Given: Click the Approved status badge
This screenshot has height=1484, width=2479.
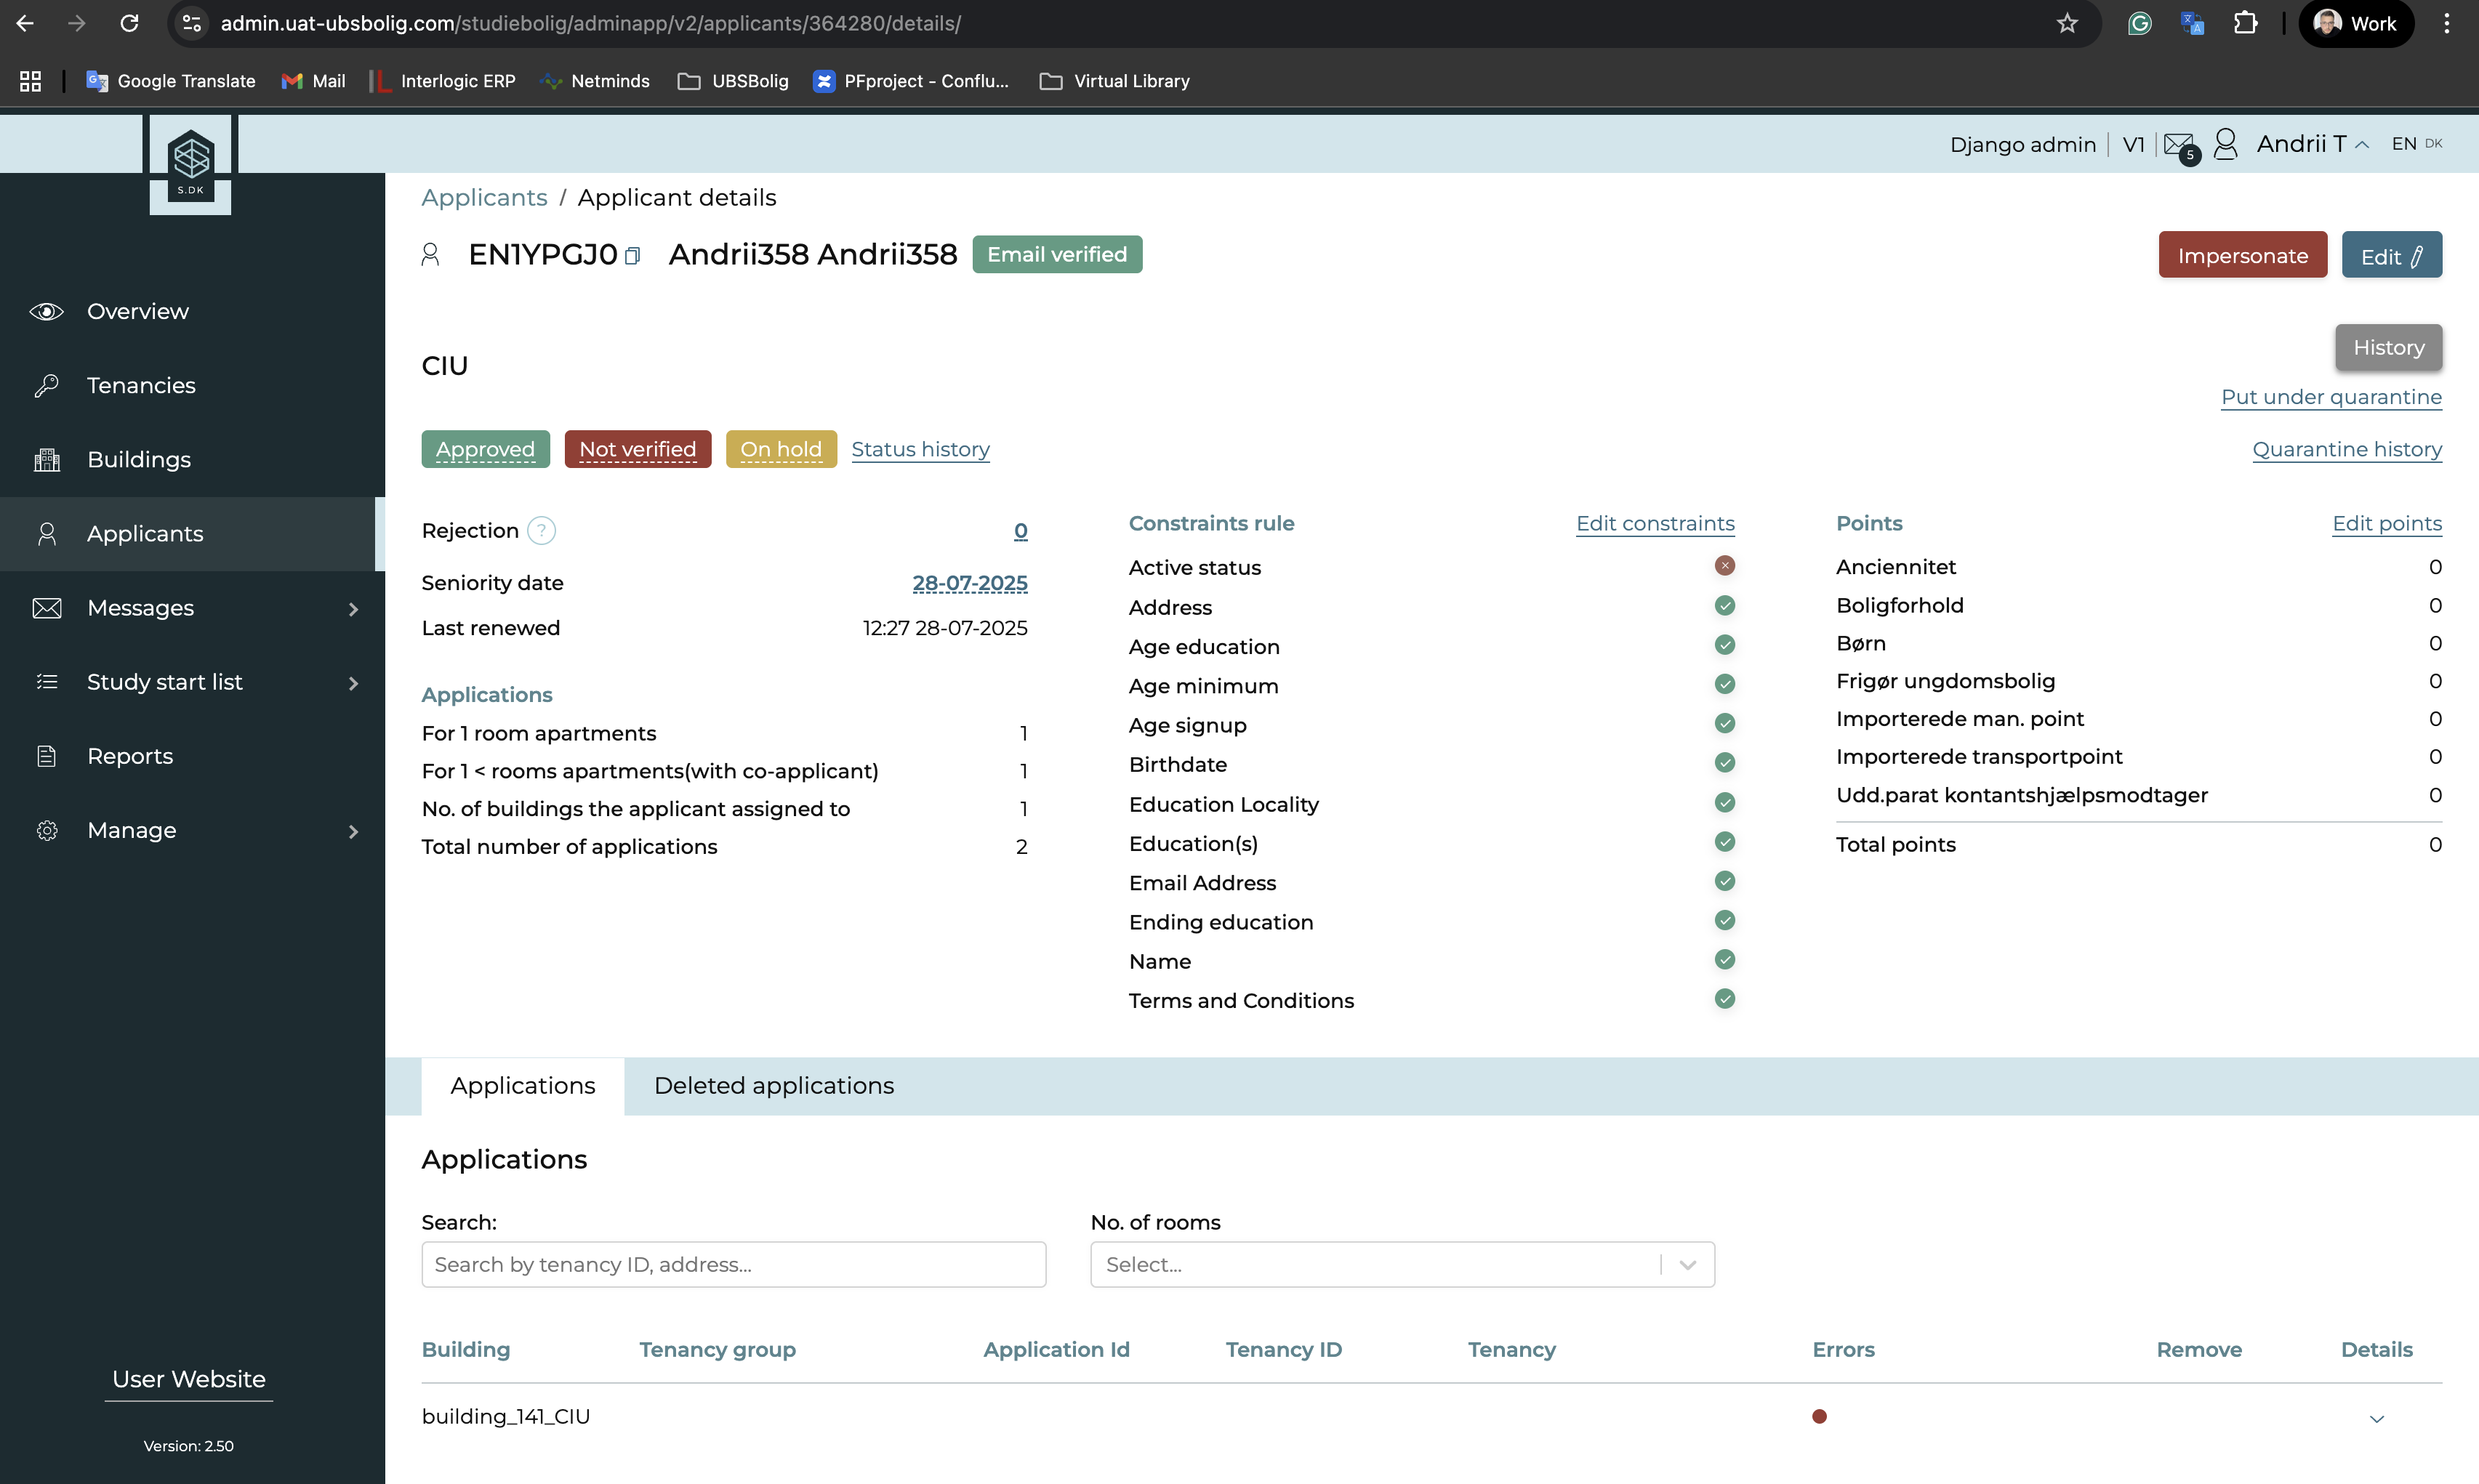Looking at the screenshot, I should 485,449.
